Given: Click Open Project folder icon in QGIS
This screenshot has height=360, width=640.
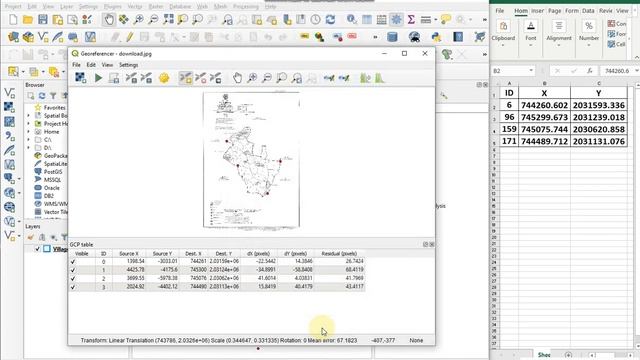Looking at the screenshot, I should [x=28, y=19].
